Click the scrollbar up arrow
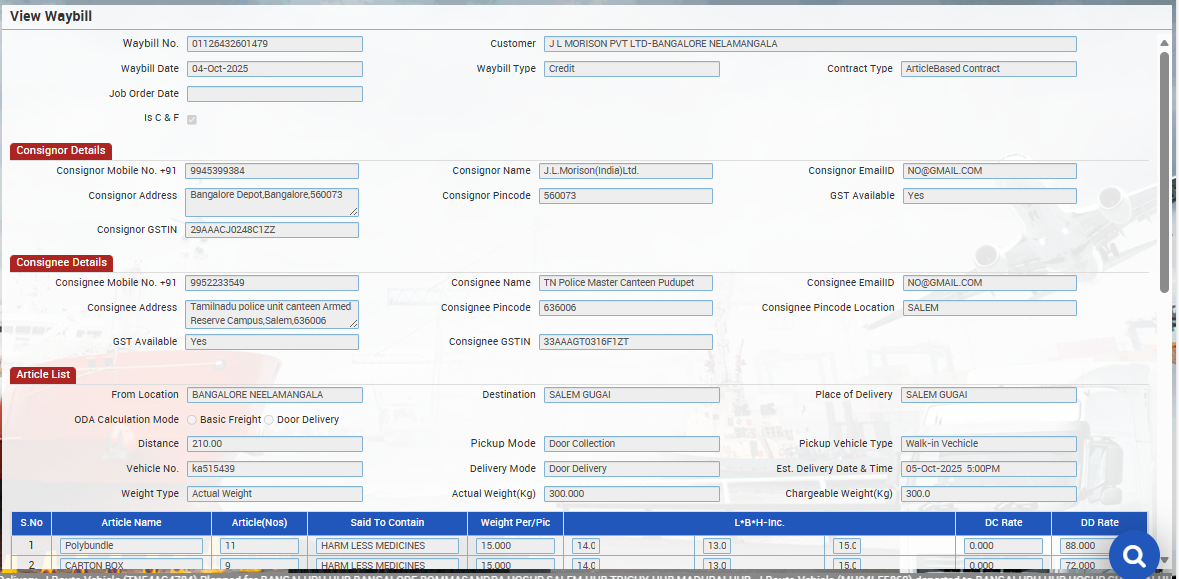 (1163, 43)
